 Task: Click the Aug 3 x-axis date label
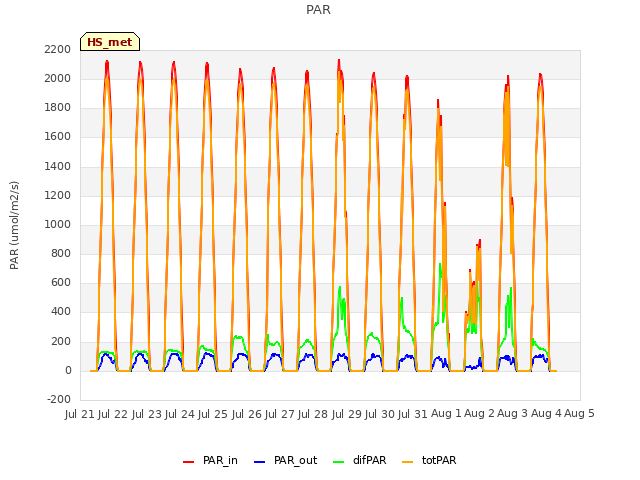[513, 414]
